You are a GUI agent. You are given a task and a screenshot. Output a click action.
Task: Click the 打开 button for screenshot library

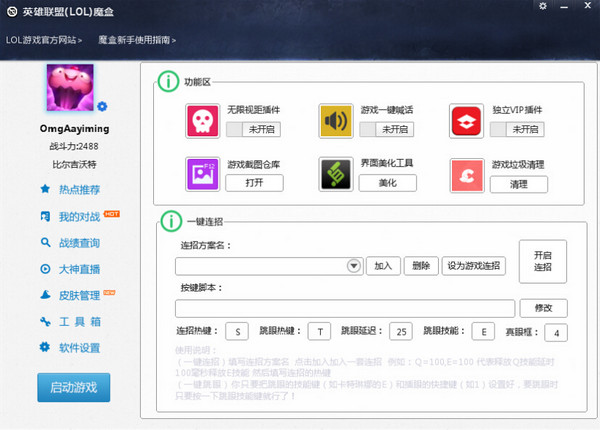click(254, 183)
